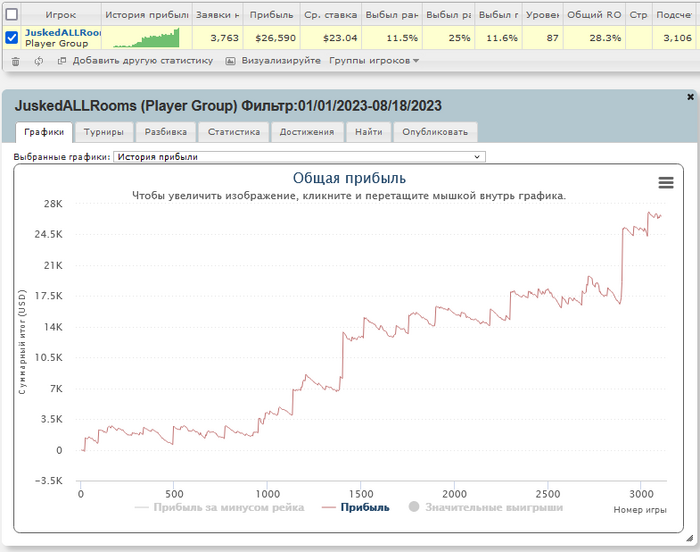Image resolution: width=700 pixels, height=552 pixels.
Task: Click the Визуализируйте link
Action: (281, 61)
